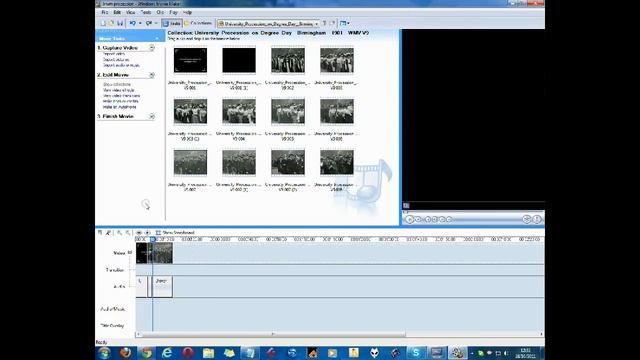Open the Redo history dropdown arrow

[x=156, y=24]
